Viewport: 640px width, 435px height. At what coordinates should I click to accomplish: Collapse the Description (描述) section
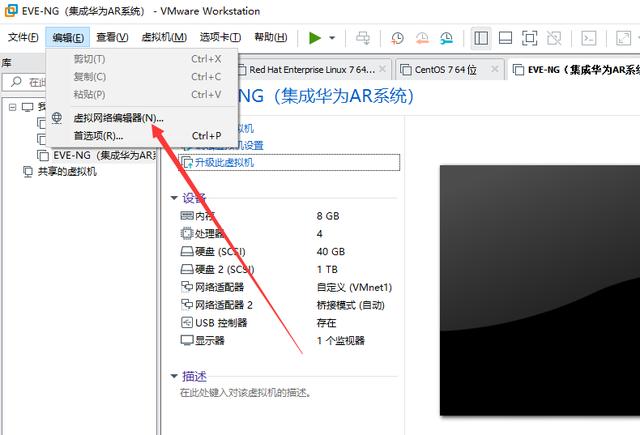(x=174, y=376)
